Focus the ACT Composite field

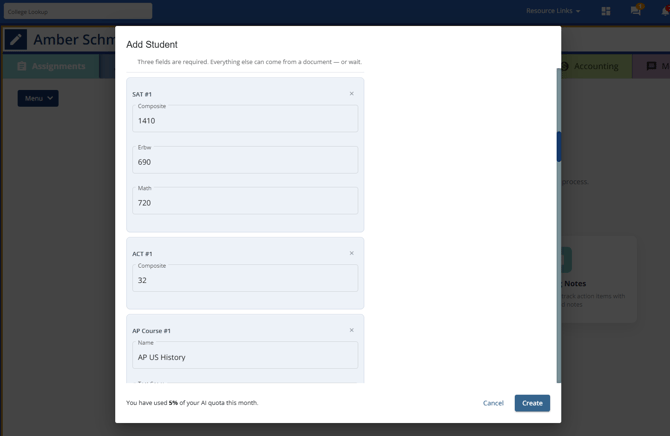click(x=245, y=278)
